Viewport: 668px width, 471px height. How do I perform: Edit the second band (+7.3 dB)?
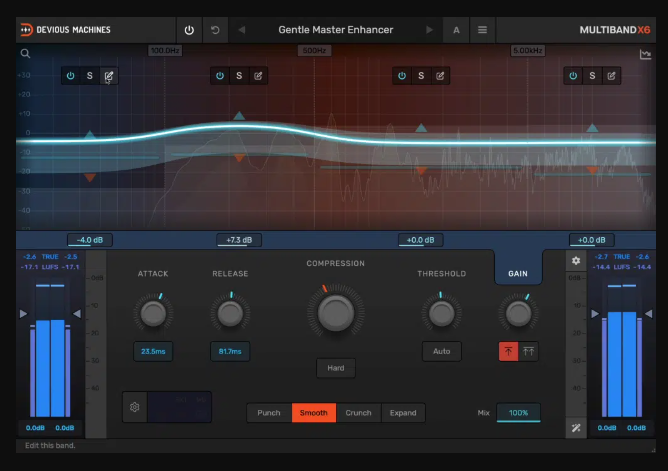coord(258,76)
